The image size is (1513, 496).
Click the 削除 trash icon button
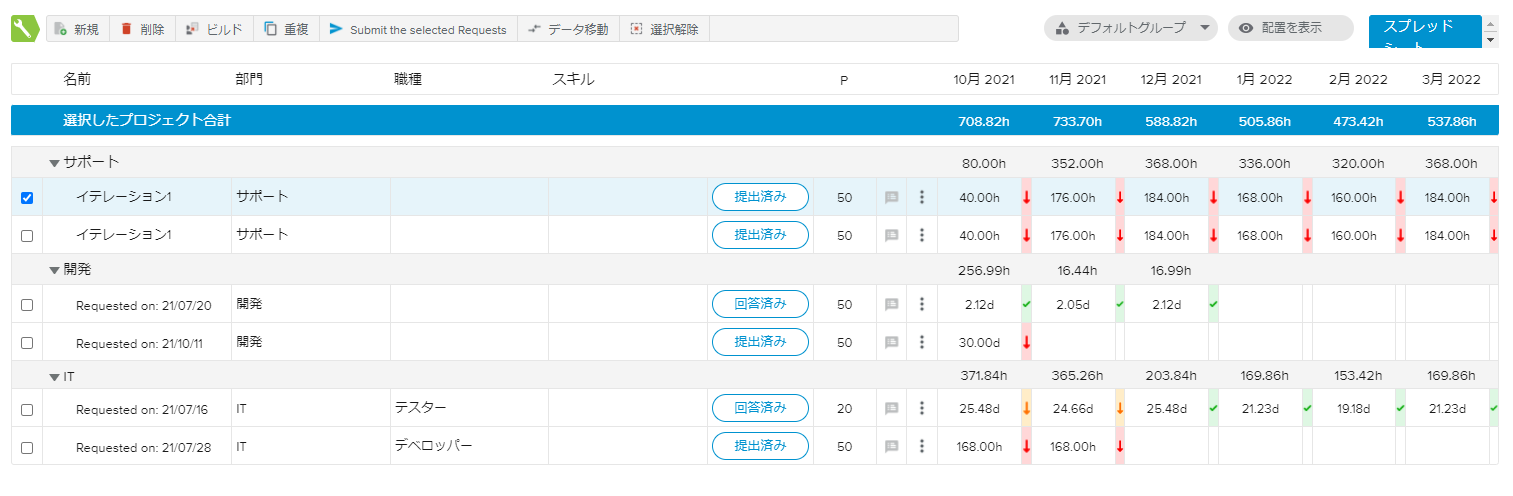click(142, 29)
